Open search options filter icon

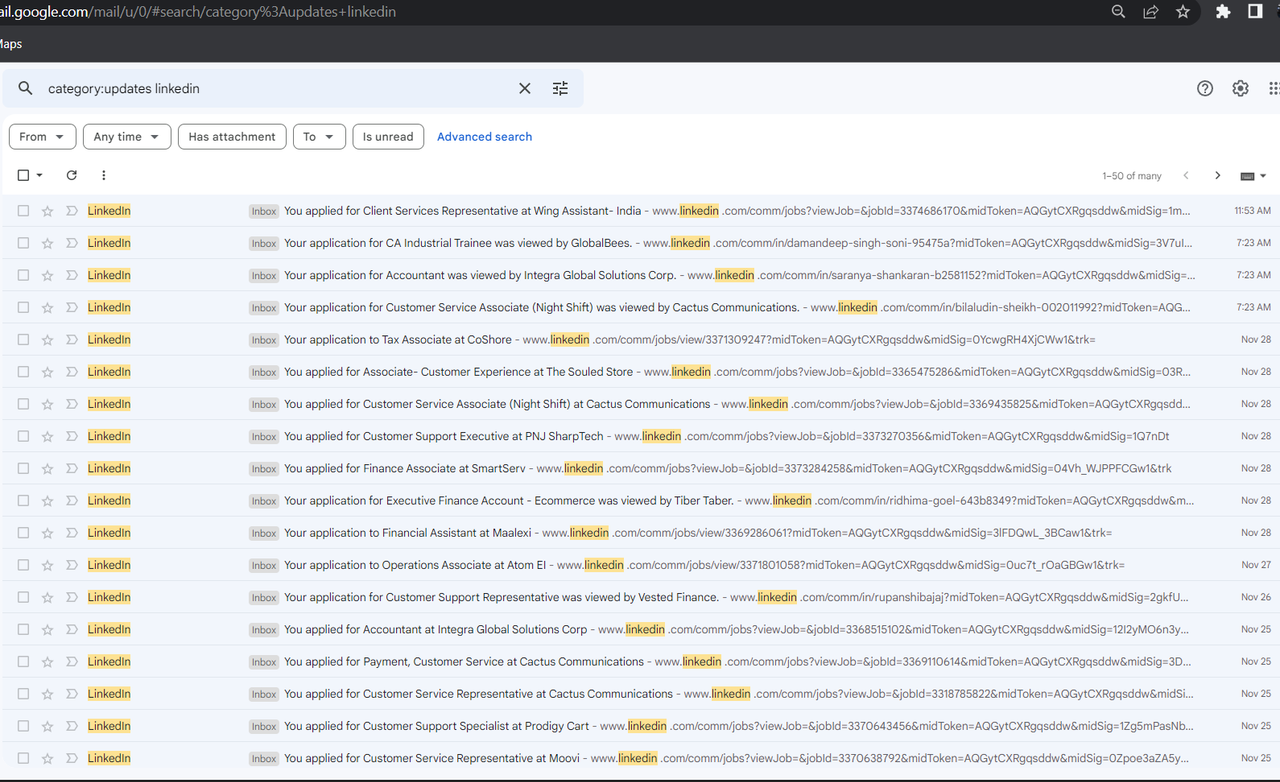560,89
